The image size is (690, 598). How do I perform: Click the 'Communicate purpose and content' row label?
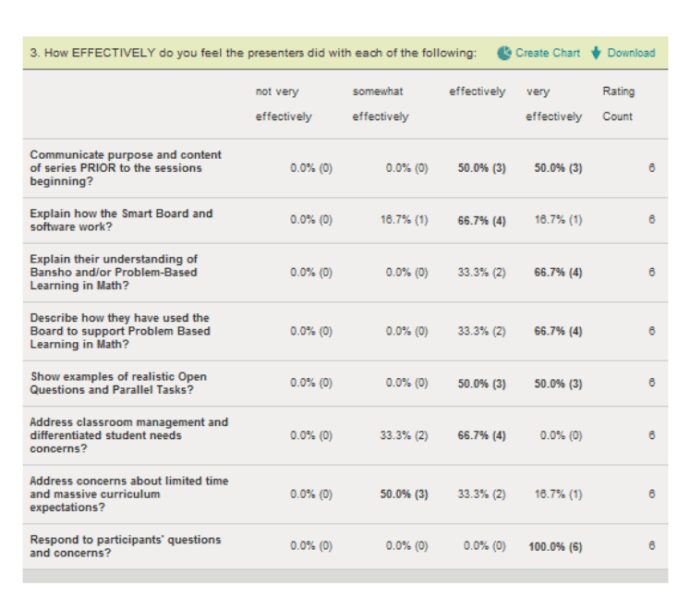126,168
